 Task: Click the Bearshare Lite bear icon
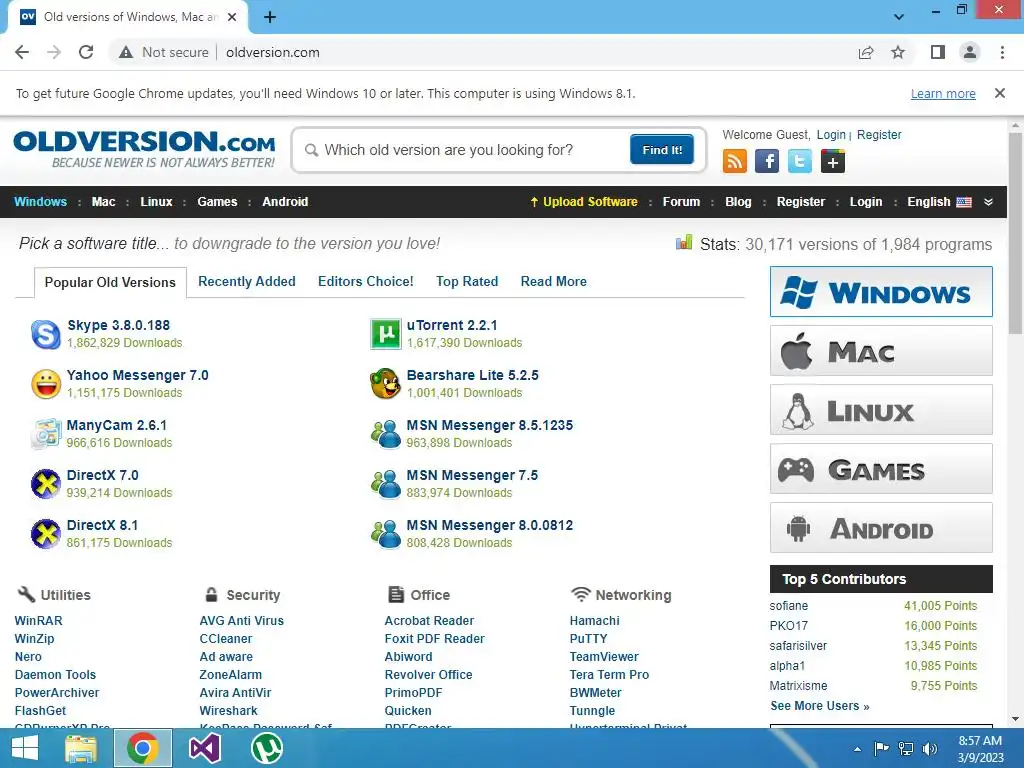(385, 384)
